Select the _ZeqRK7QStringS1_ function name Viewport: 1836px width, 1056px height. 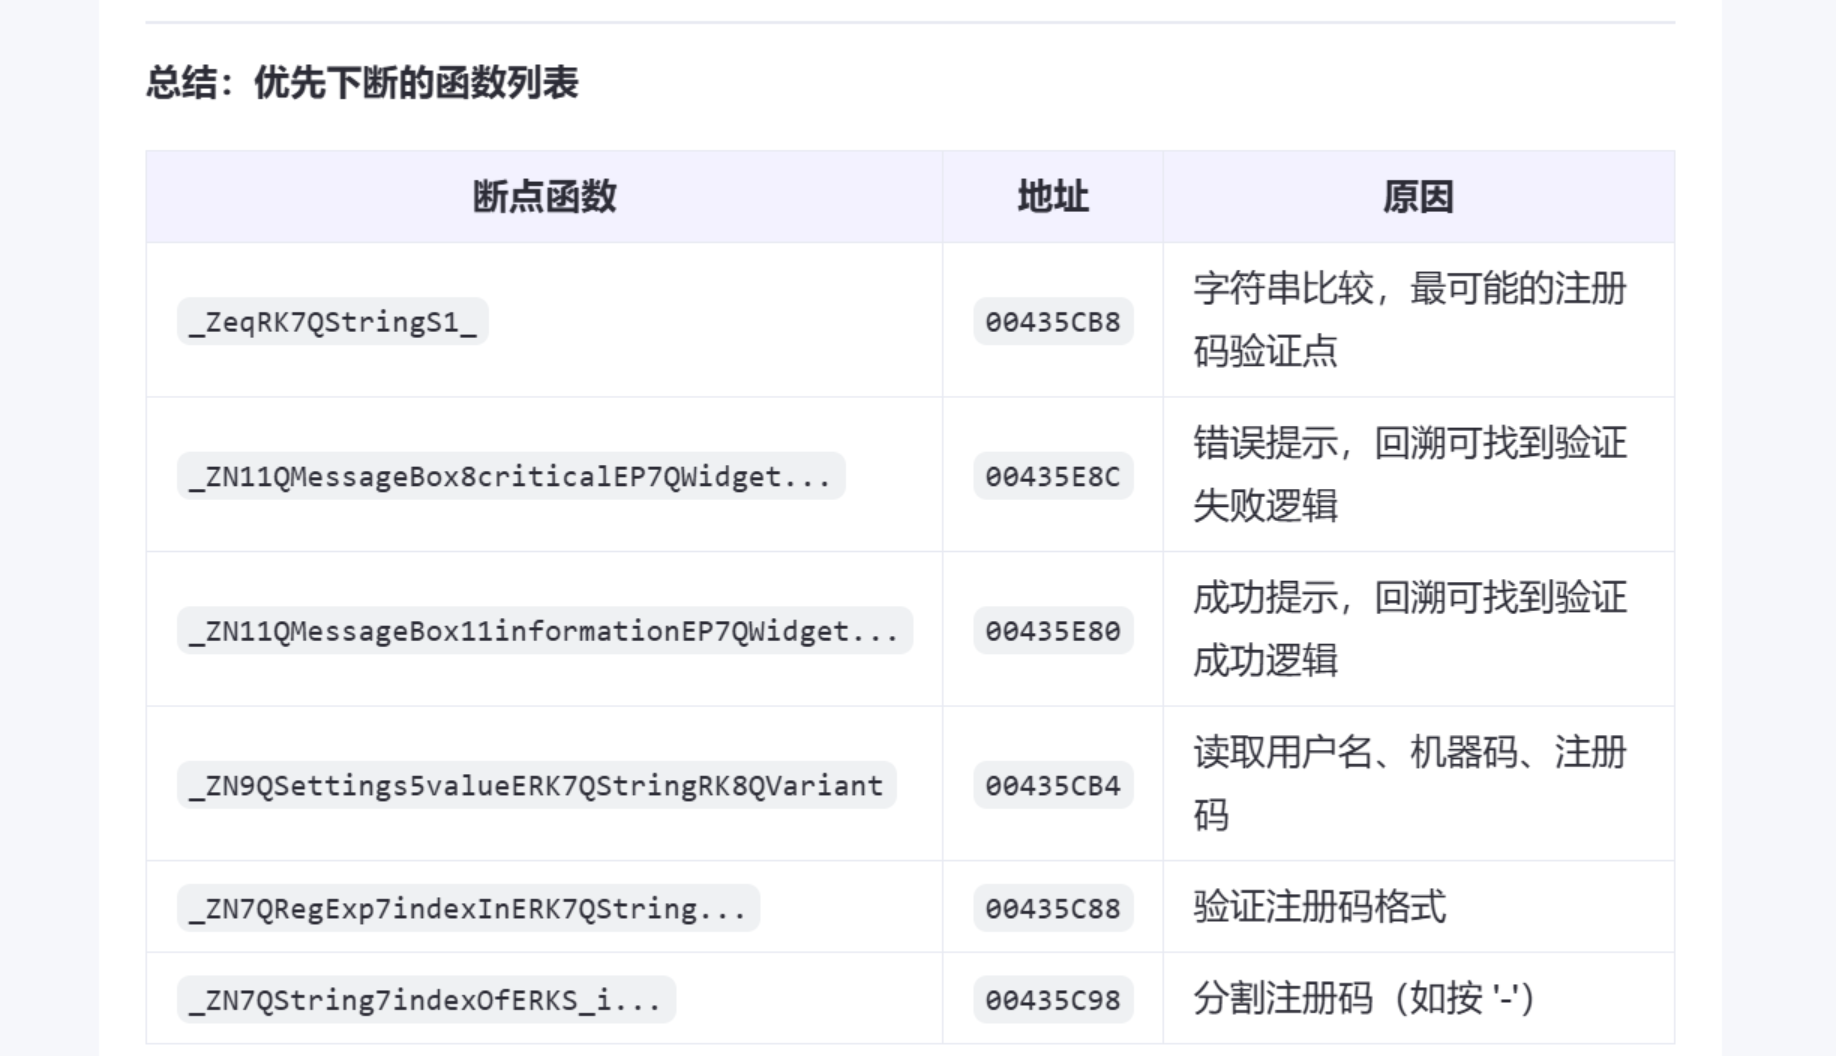tap(334, 322)
